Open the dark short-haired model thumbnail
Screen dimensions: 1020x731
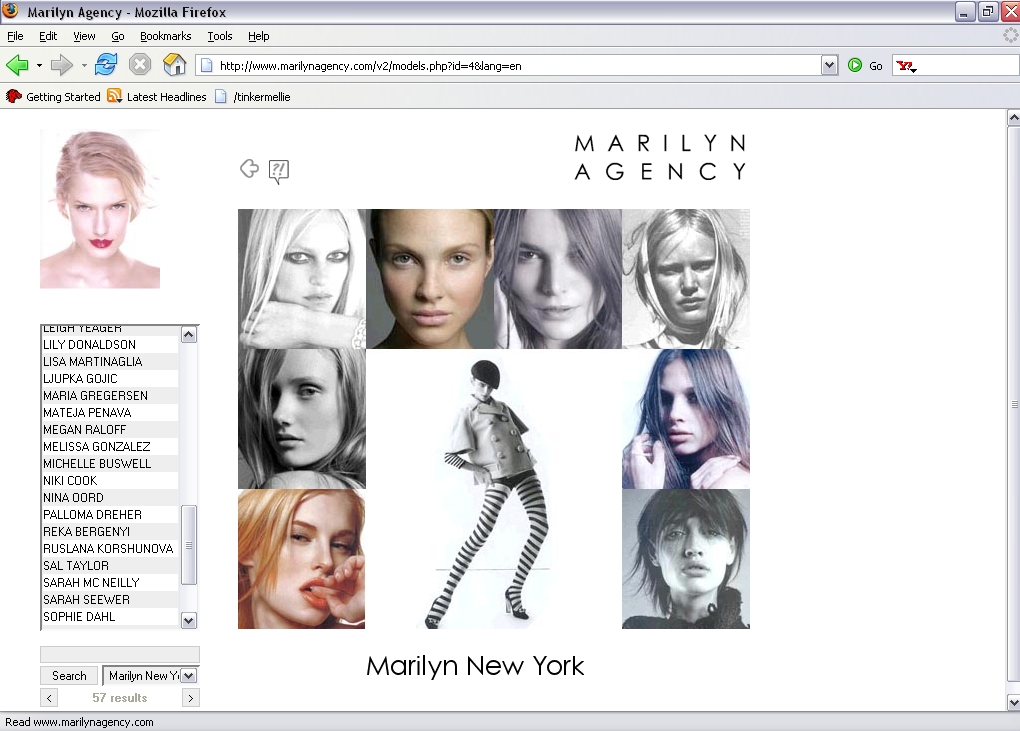pyautogui.click(x=686, y=559)
